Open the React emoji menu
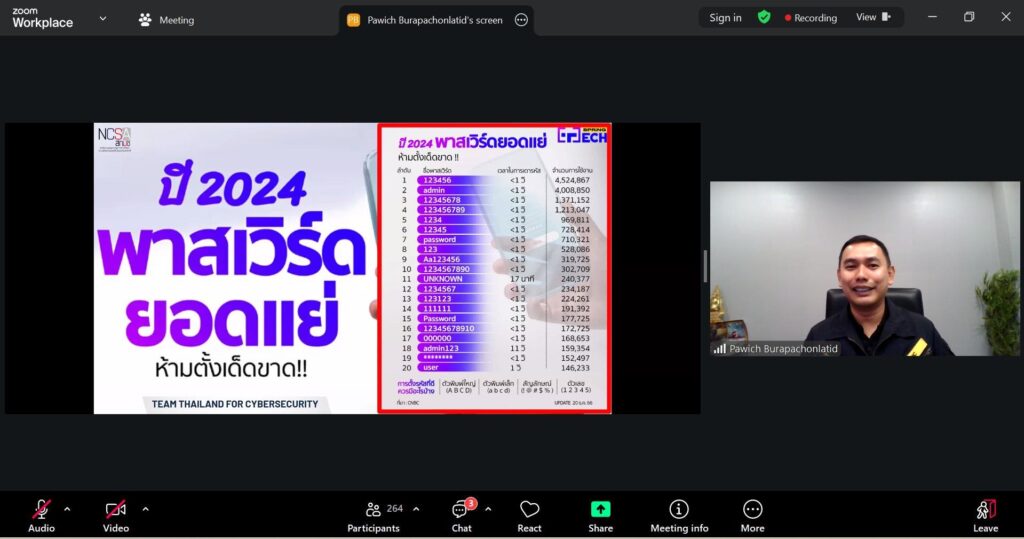 coord(529,514)
